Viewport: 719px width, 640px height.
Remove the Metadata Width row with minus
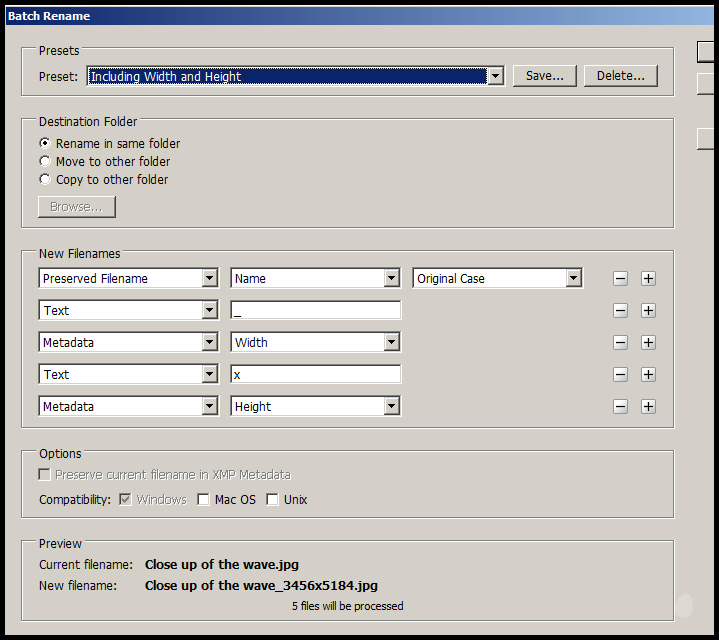pyautogui.click(x=620, y=343)
